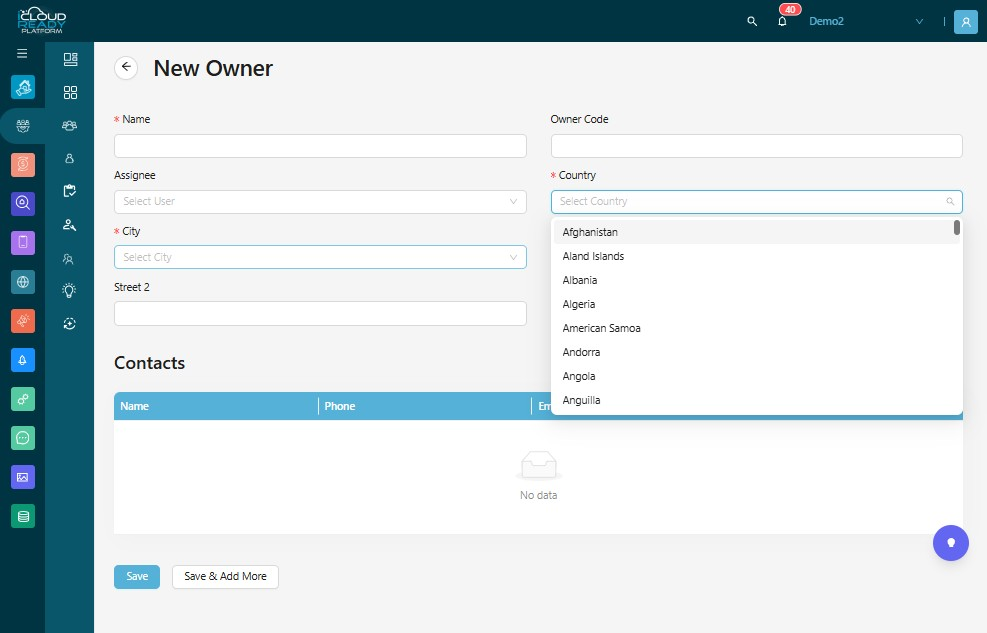Click the Save button
The width and height of the screenshot is (987, 633).
click(137, 576)
